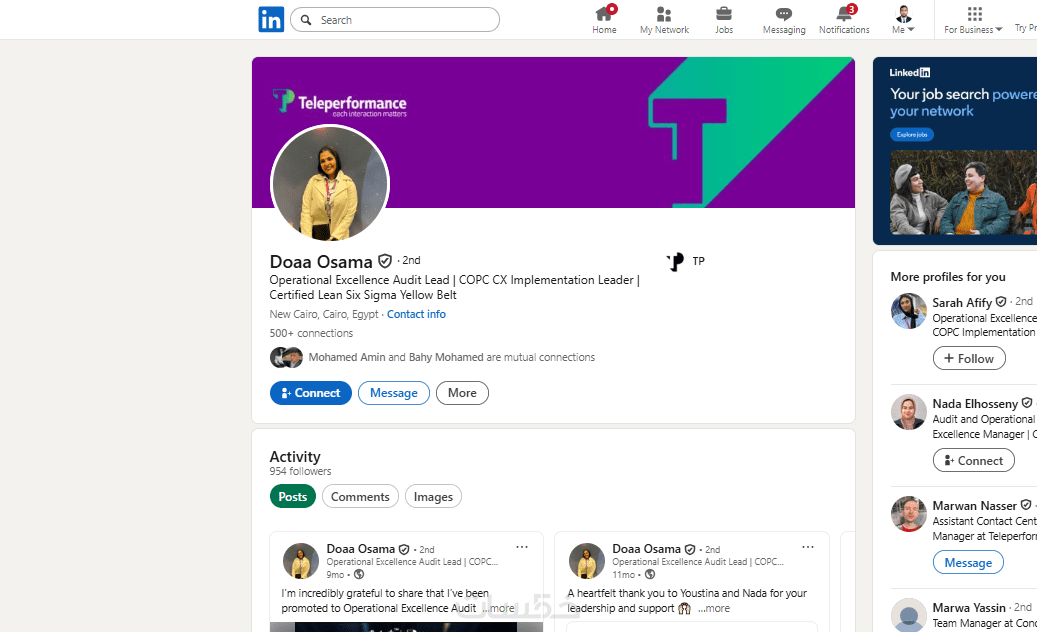Open My Network icon

pyautogui.click(x=664, y=20)
